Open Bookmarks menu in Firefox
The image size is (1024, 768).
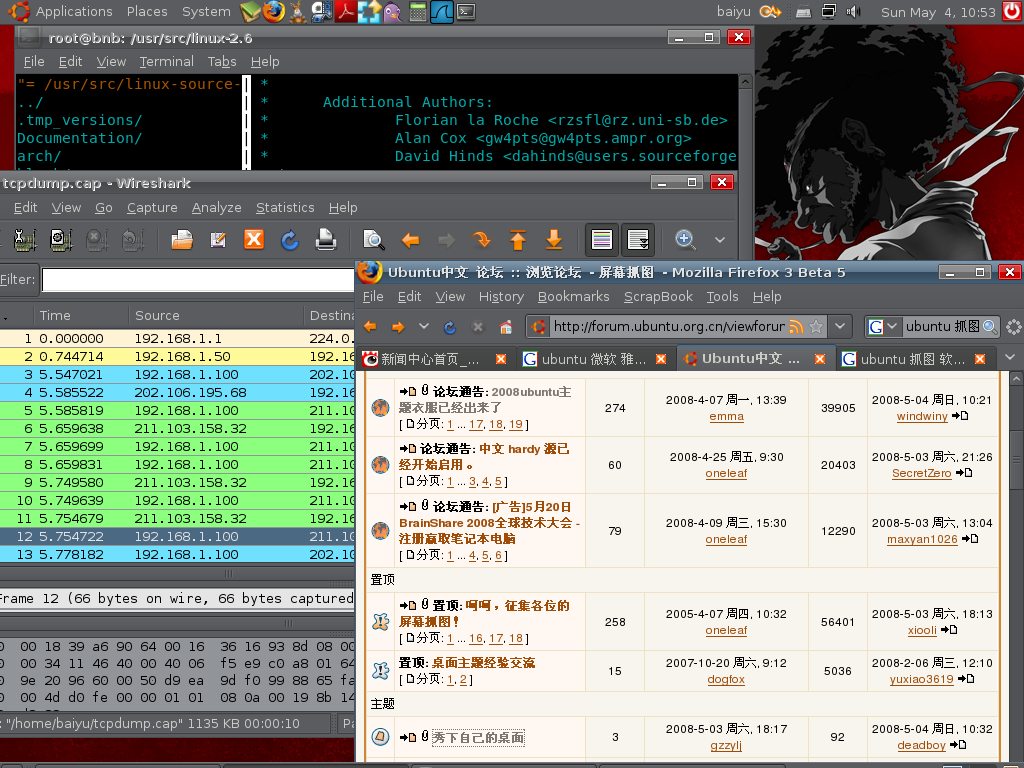pyautogui.click(x=573, y=296)
